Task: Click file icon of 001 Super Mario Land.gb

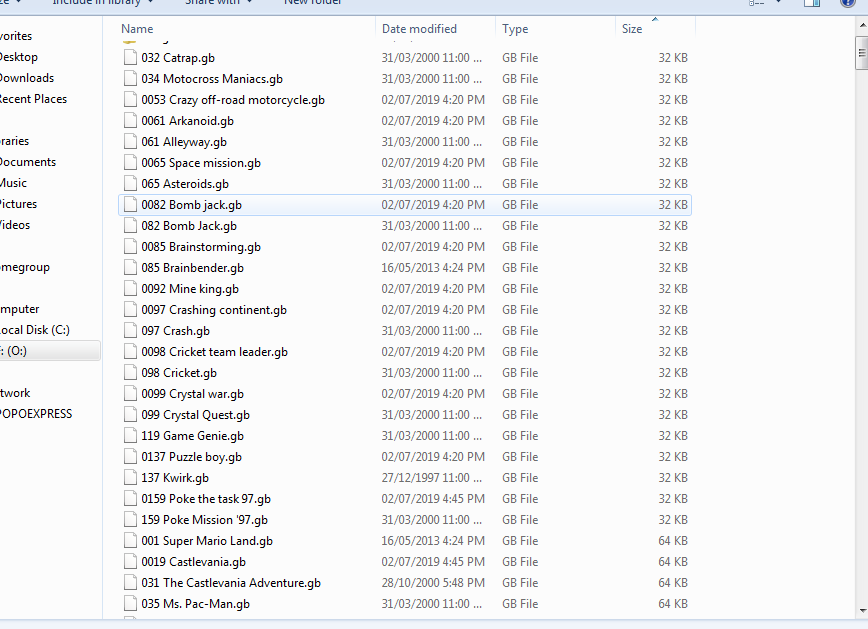Action: click(x=130, y=542)
